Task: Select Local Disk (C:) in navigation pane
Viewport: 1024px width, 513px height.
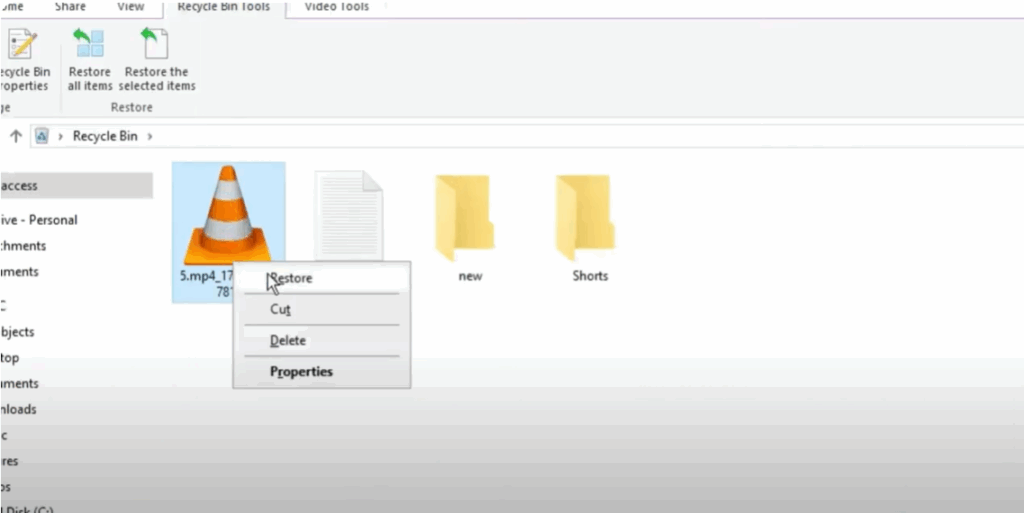Action: tap(27, 509)
